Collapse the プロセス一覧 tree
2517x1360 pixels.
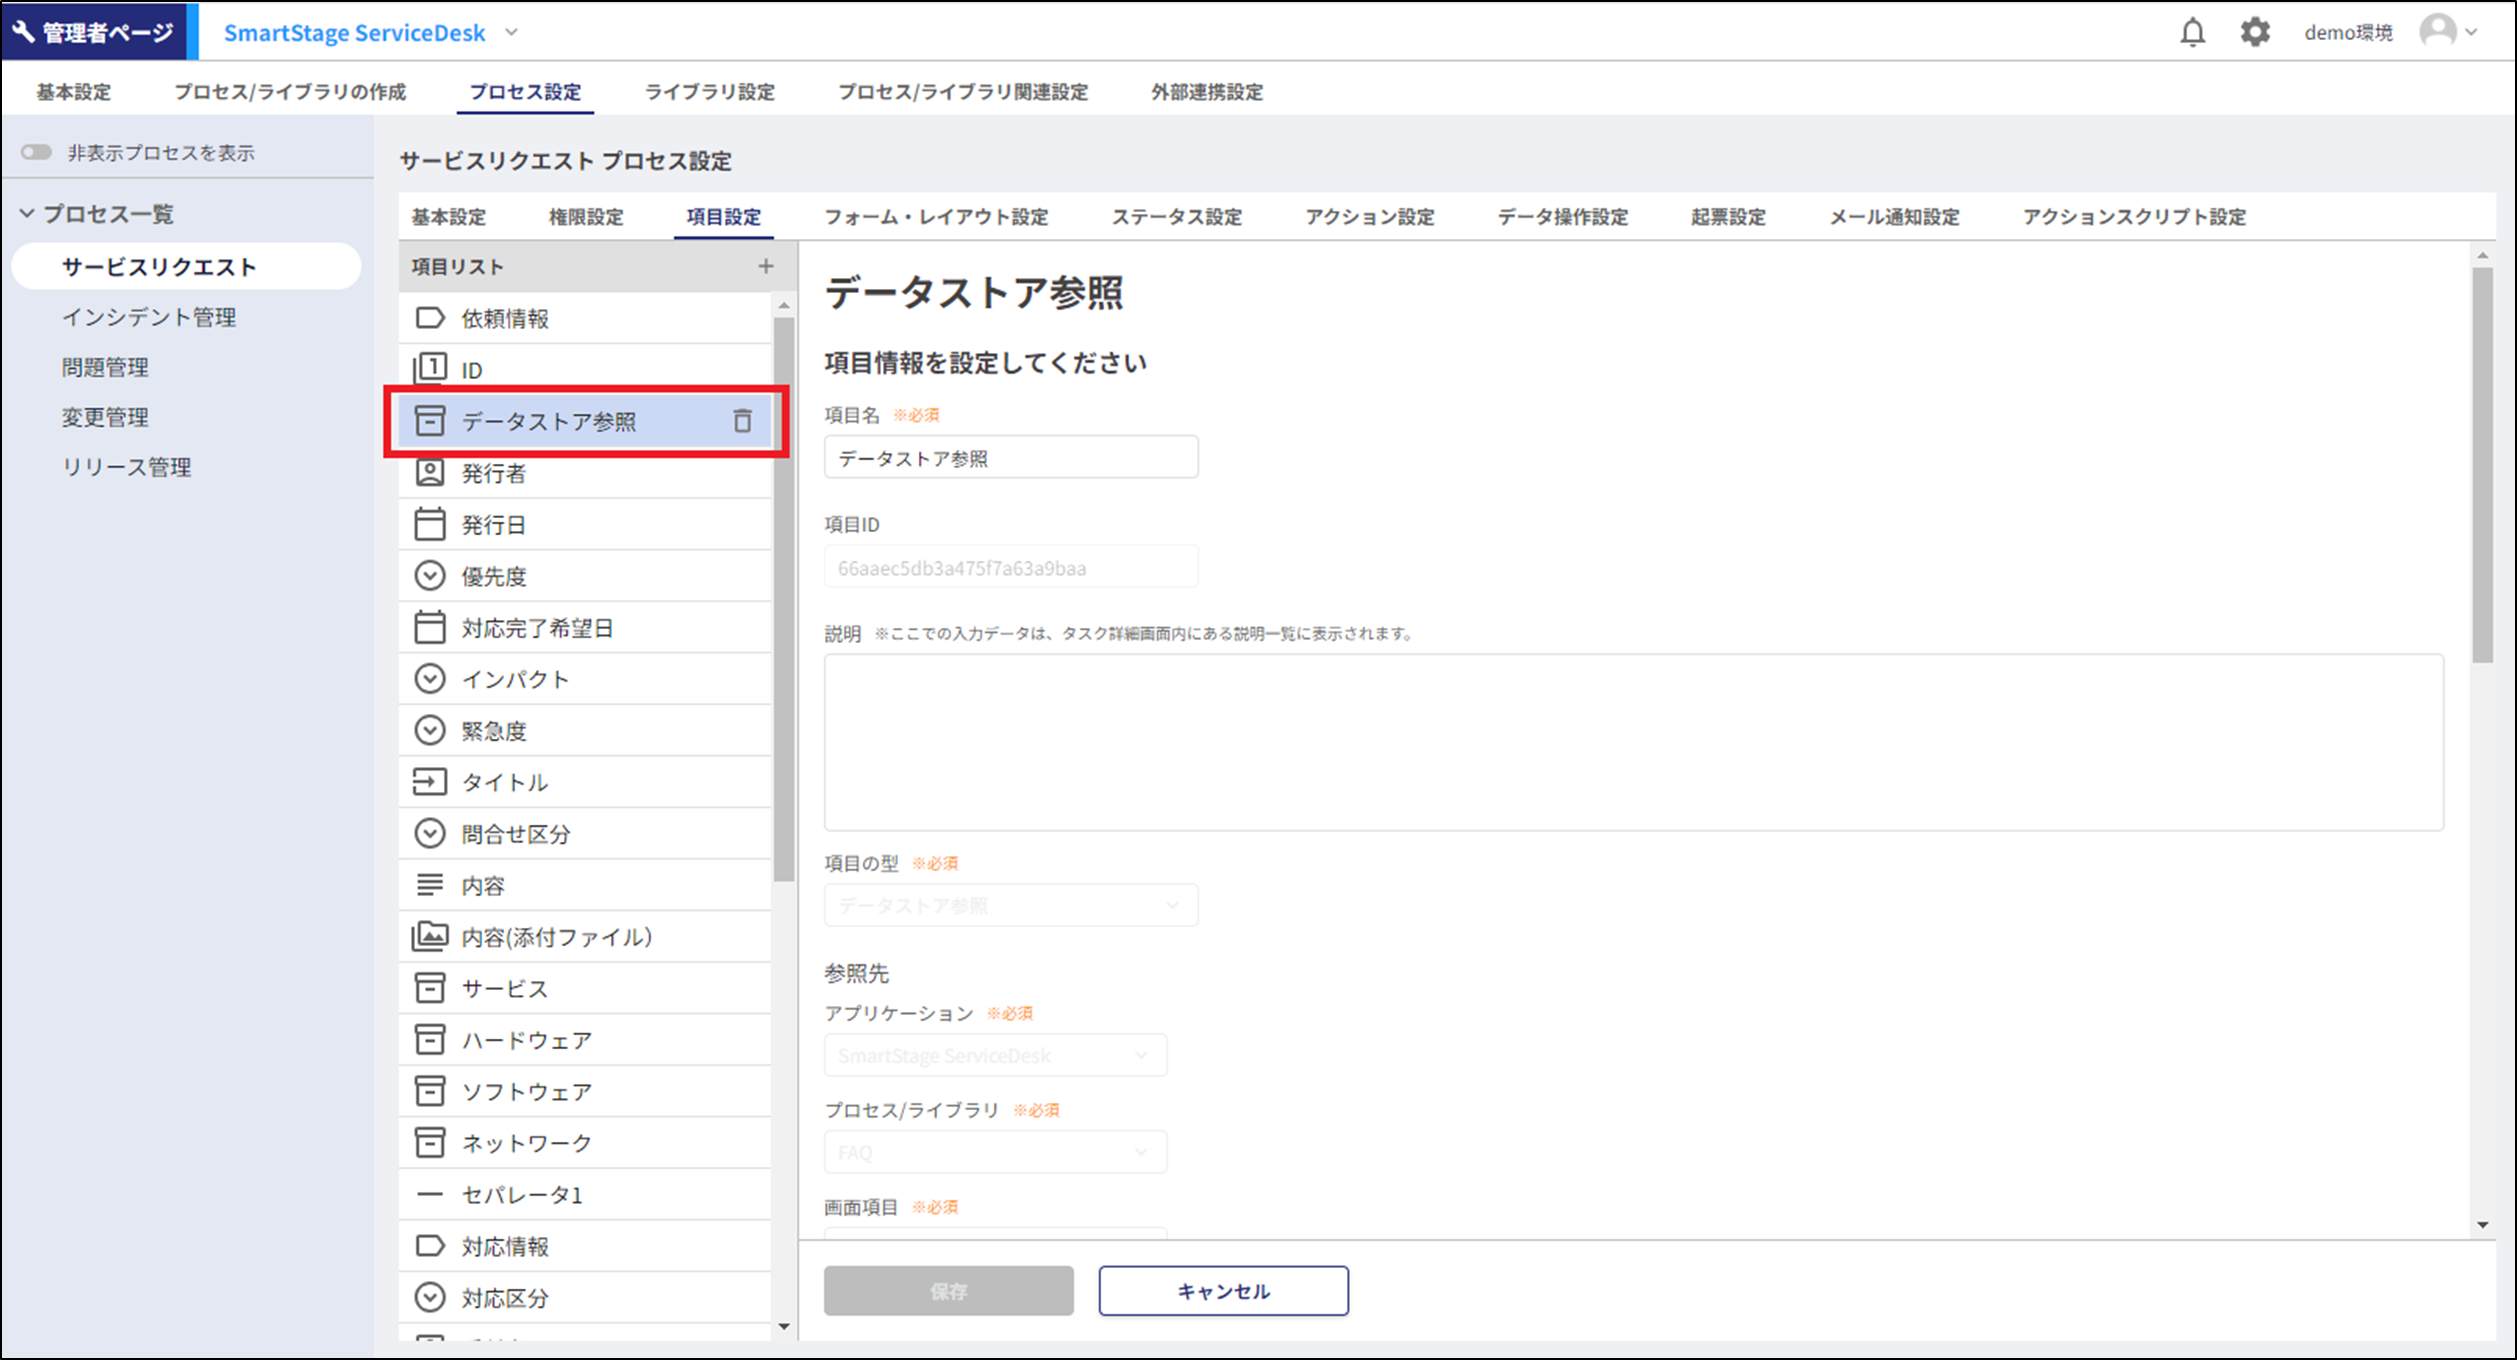point(27,214)
